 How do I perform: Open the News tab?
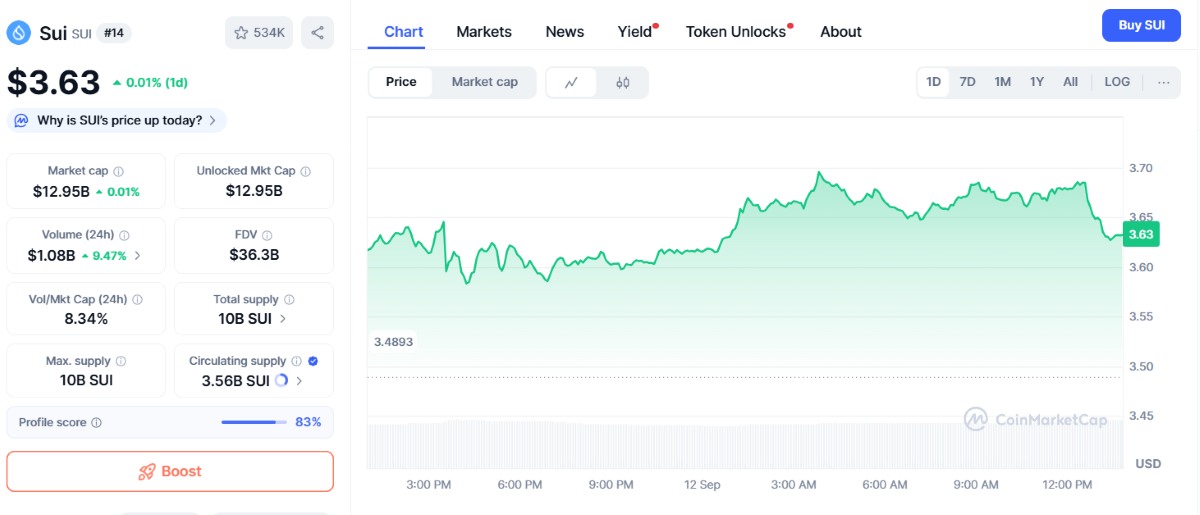coord(565,32)
